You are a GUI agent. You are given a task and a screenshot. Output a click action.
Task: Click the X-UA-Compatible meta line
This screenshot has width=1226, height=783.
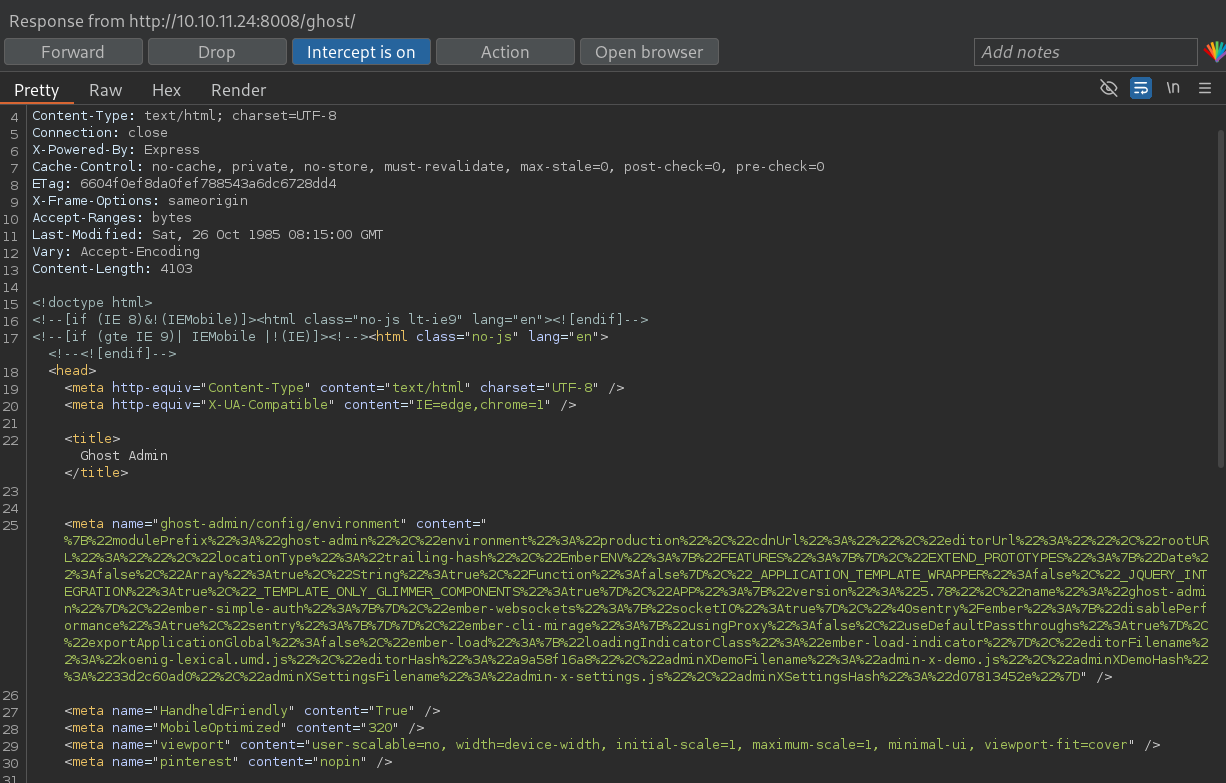click(x=320, y=405)
